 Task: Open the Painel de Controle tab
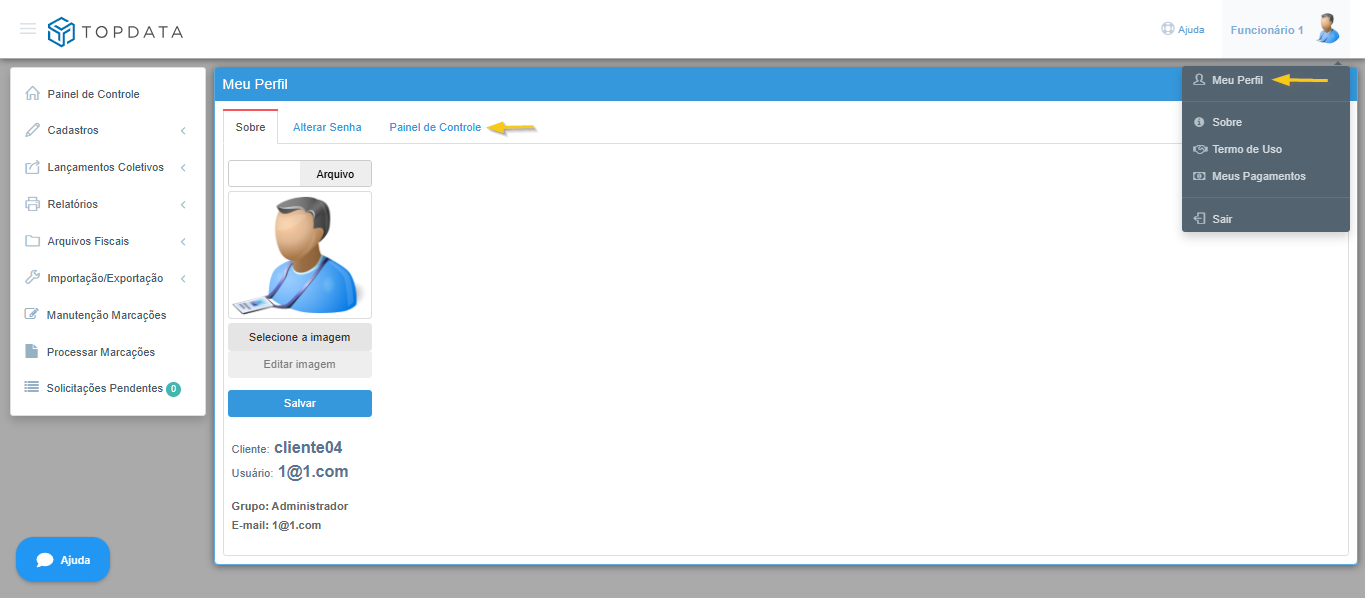pyautogui.click(x=435, y=127)
